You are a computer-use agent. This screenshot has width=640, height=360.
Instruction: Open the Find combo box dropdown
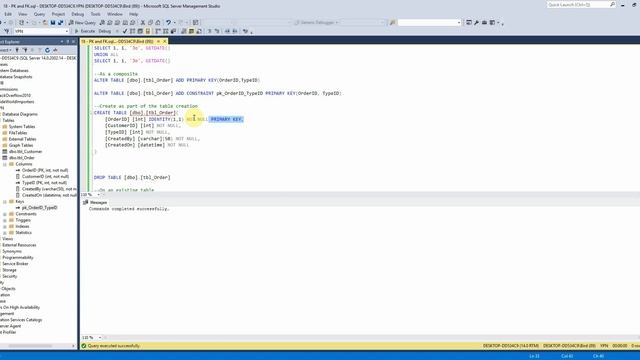tap(459, 22)
